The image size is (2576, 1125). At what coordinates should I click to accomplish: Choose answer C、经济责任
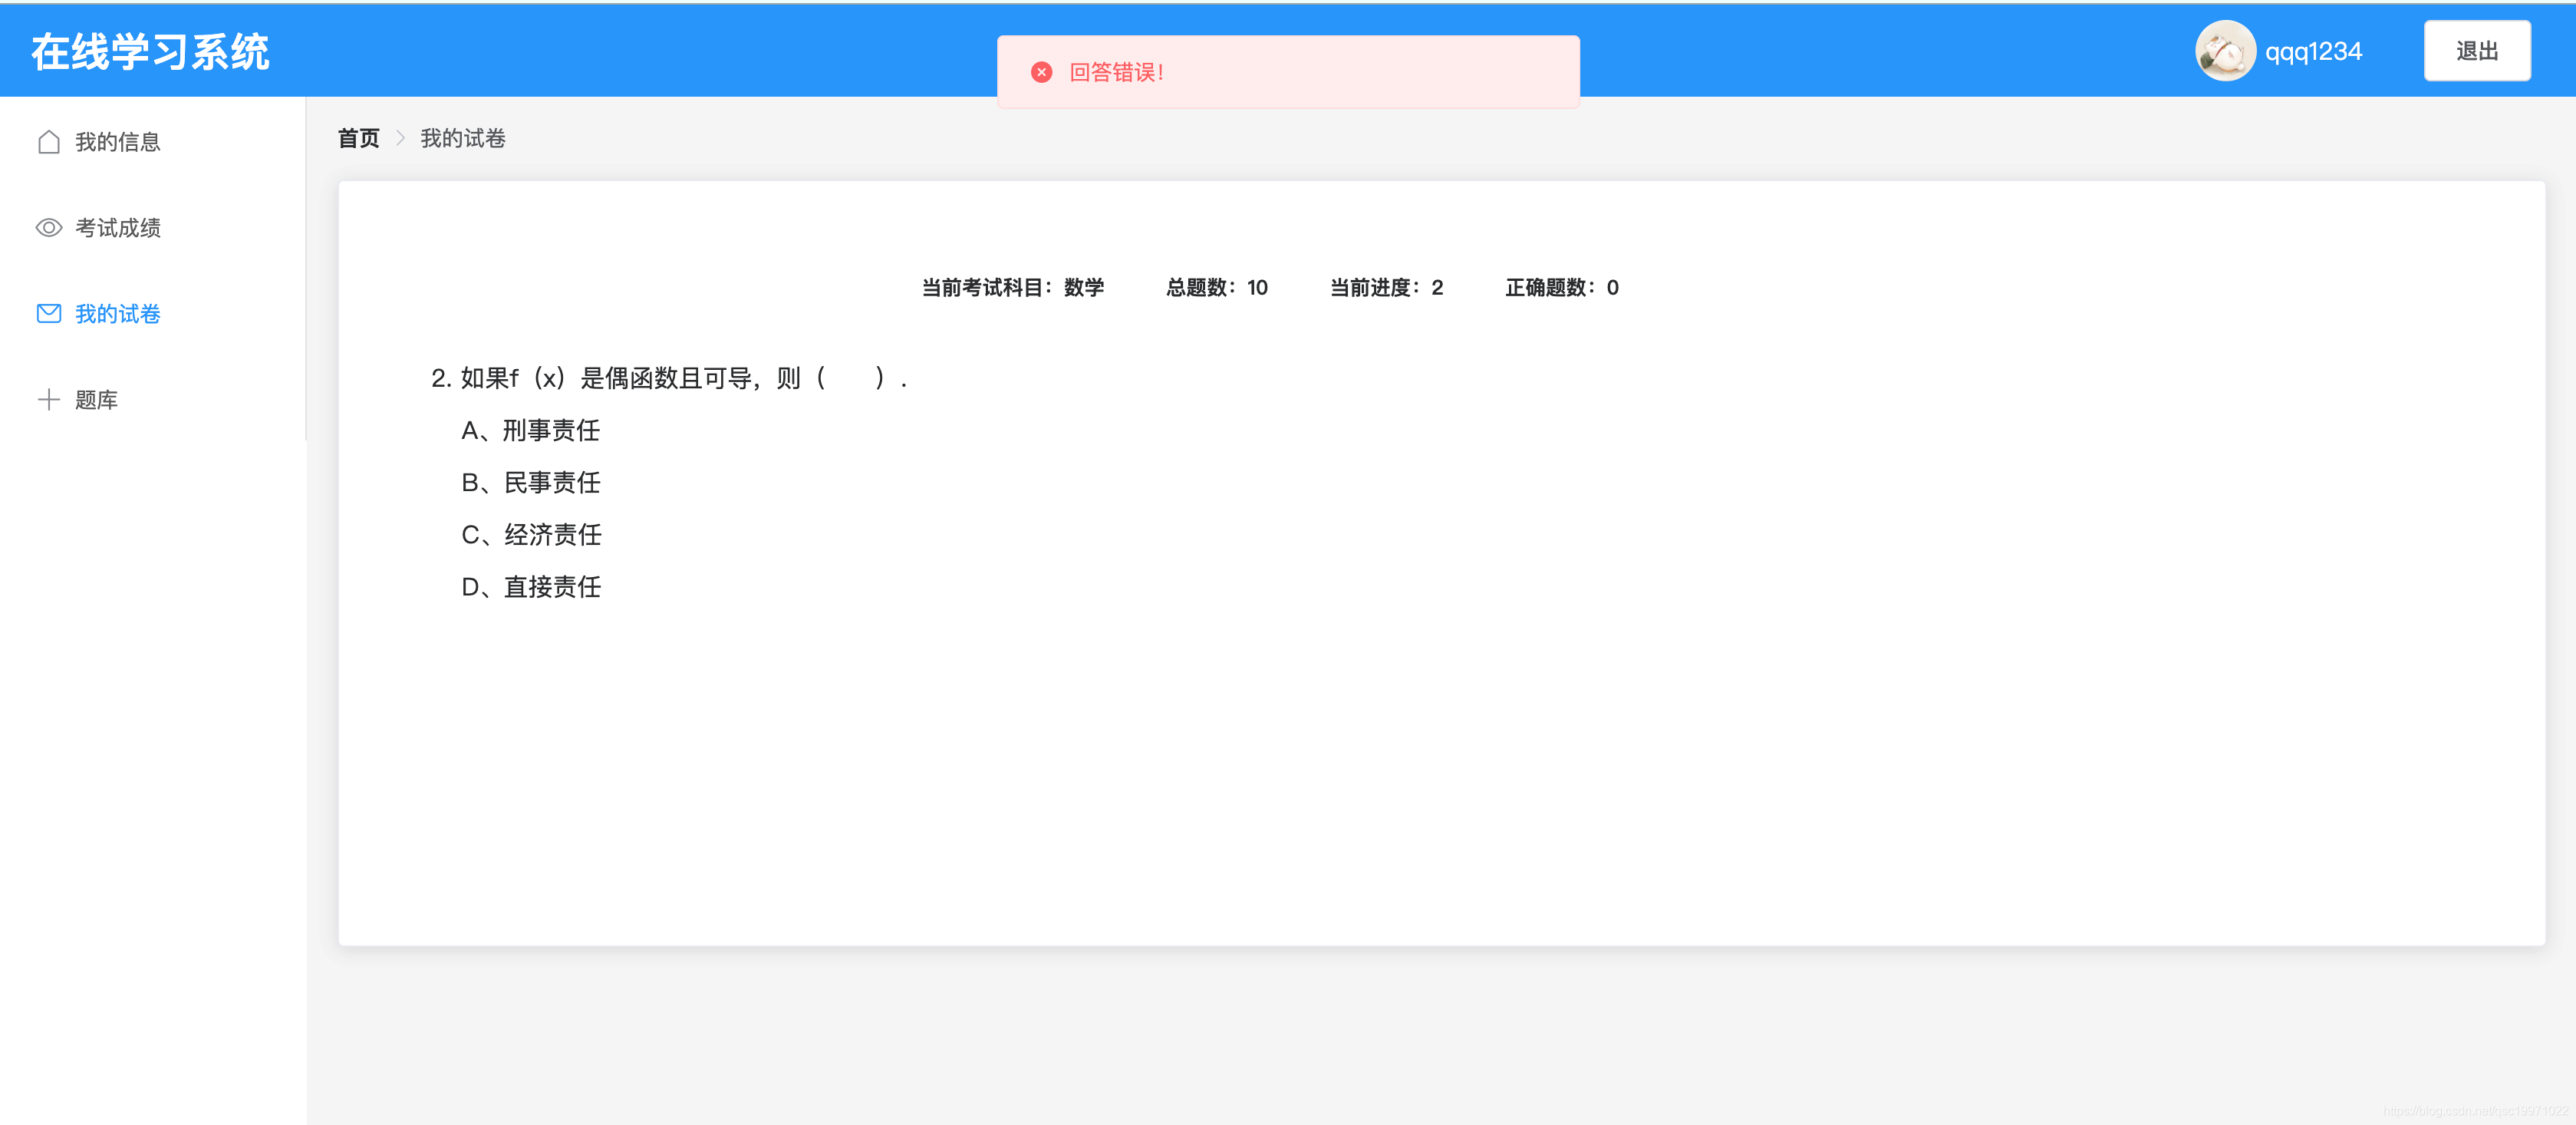tap(530, 535)
